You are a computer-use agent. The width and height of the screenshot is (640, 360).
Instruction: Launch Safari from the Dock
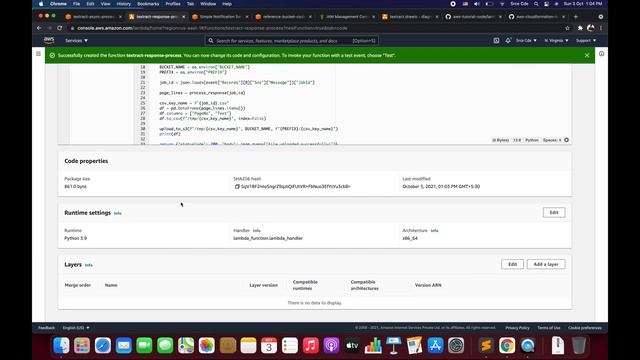pyautogui.click(x=103, y=345)
